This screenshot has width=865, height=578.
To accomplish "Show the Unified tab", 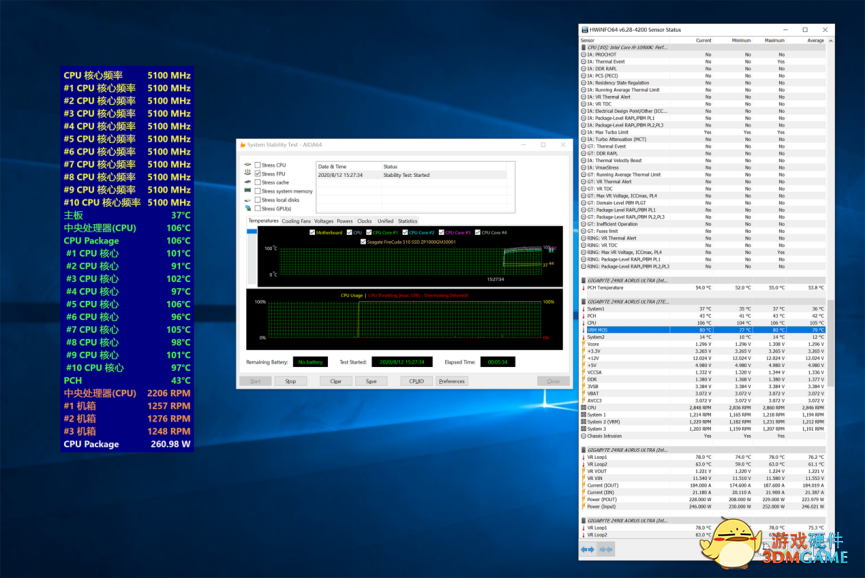I will point(386,221).
